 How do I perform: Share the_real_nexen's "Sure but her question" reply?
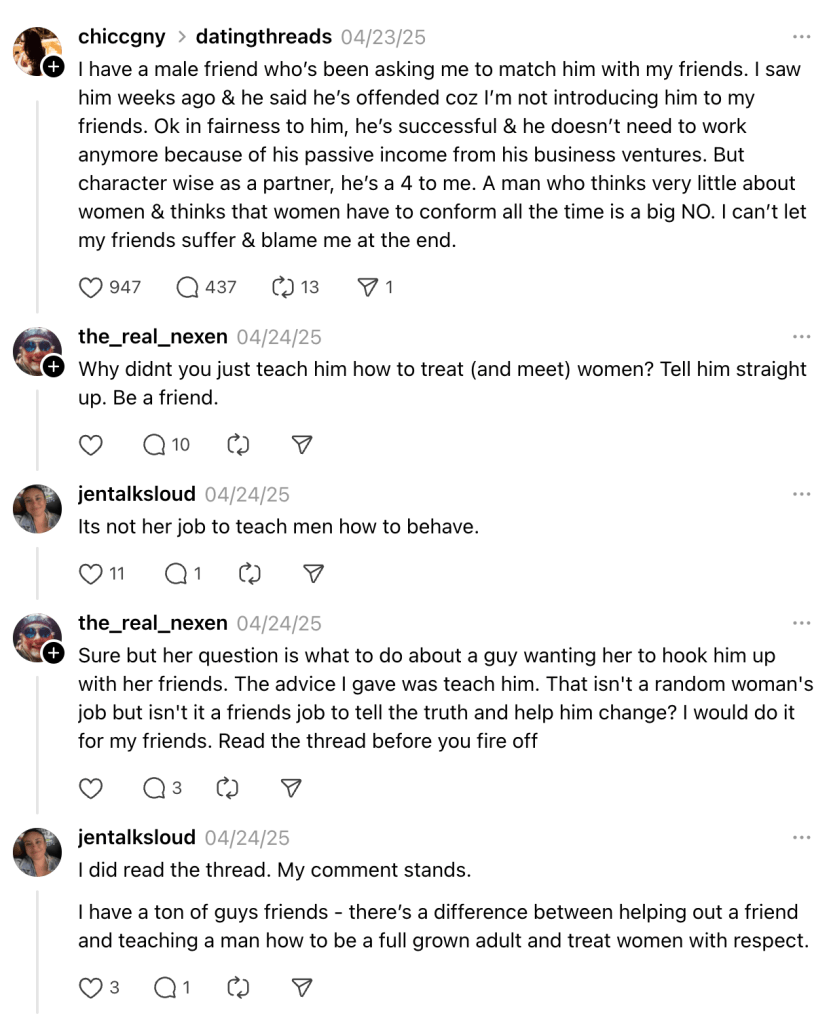(291, 788)
